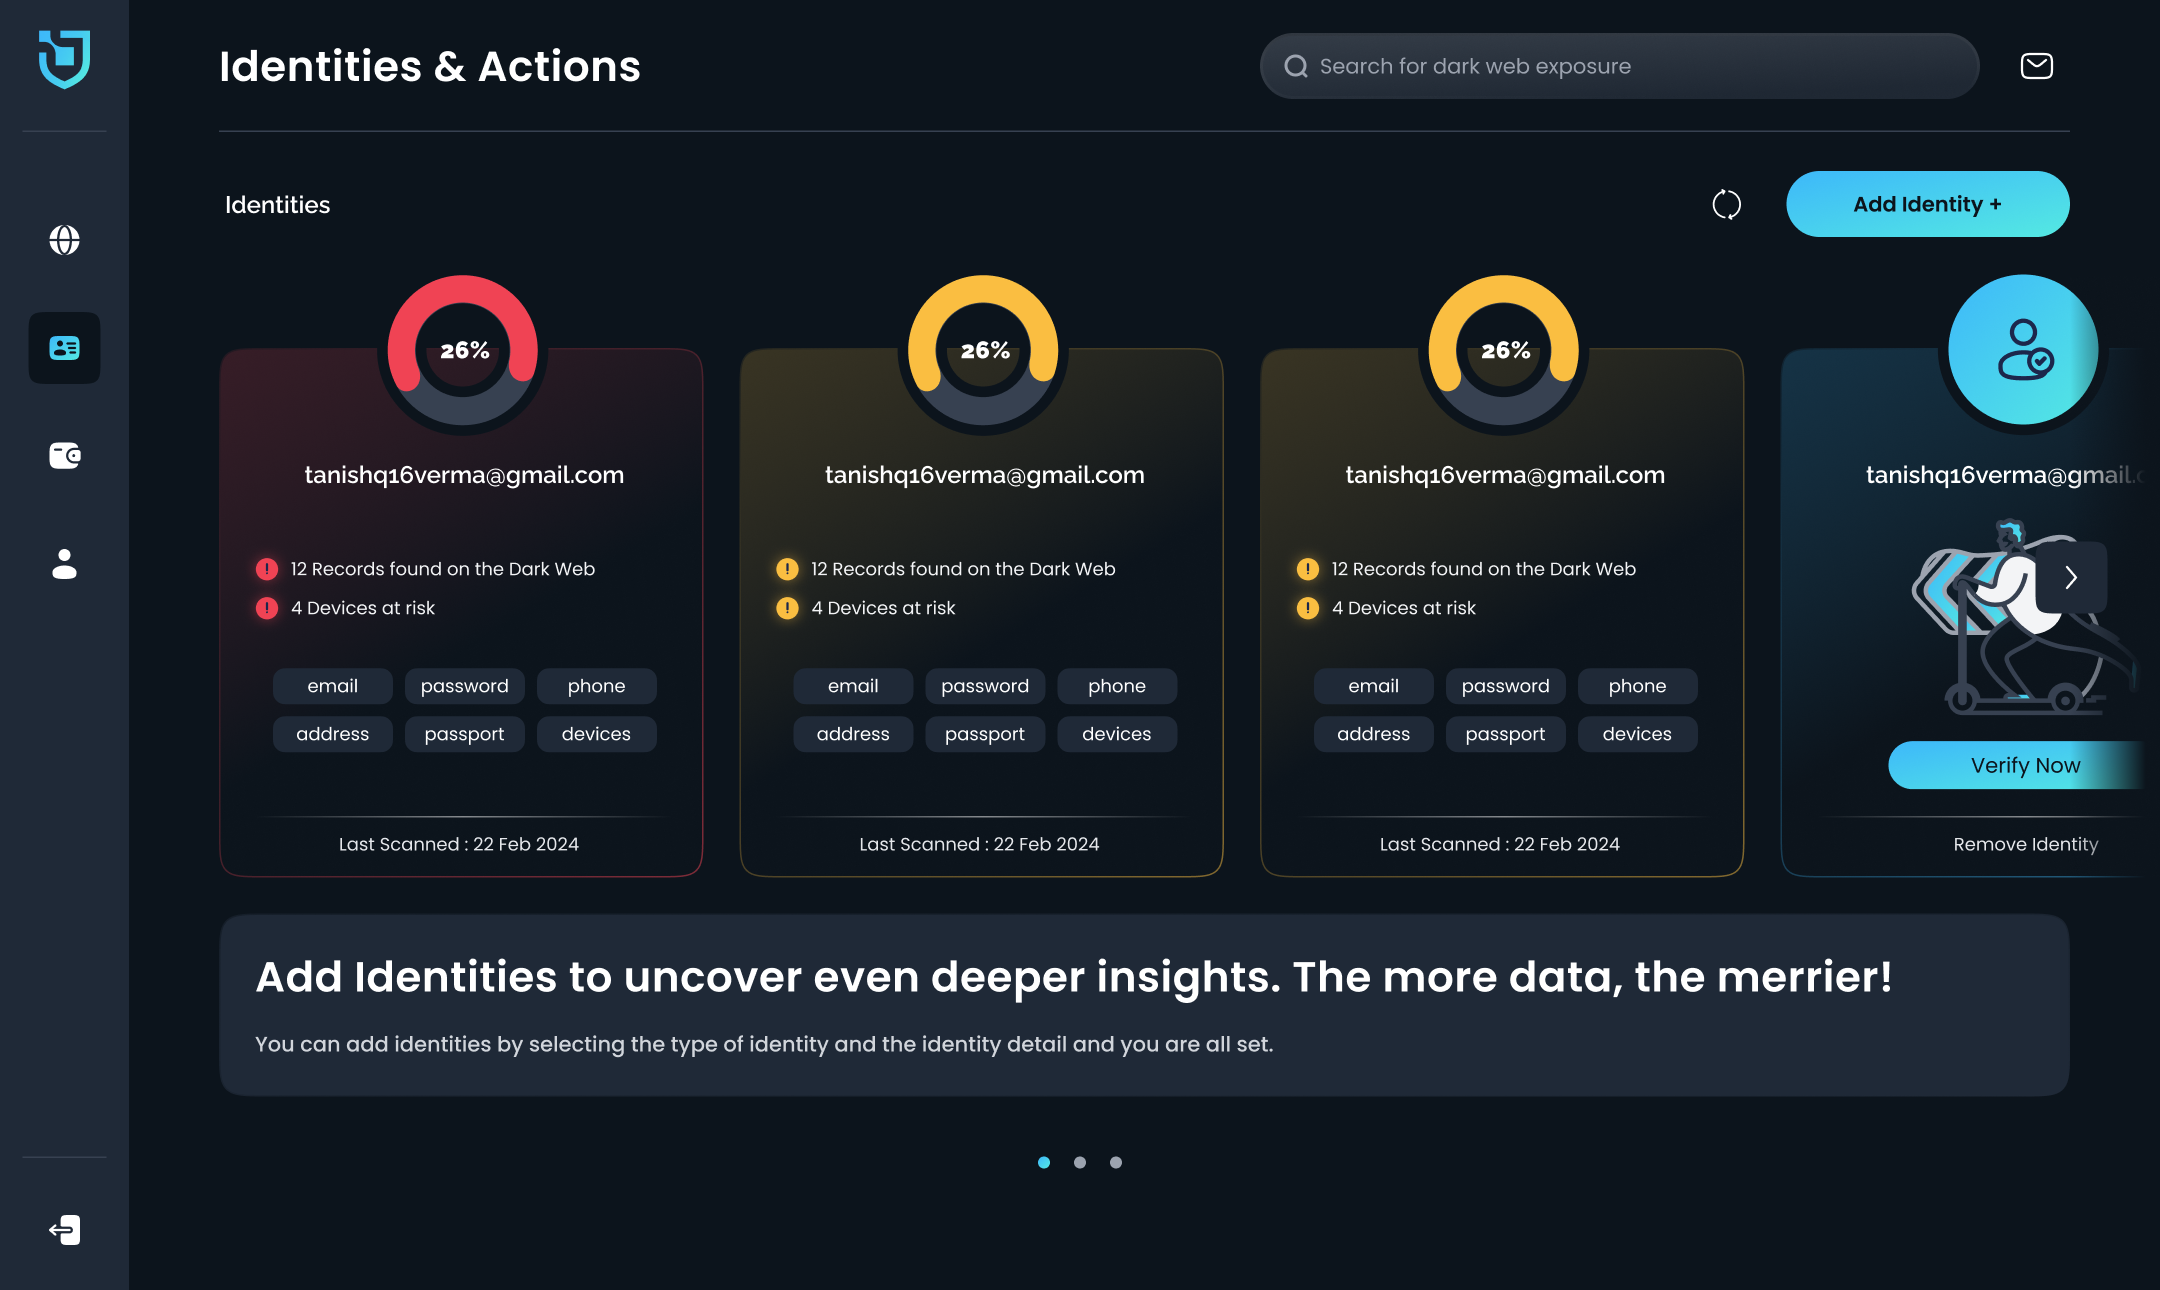Screen dimensions: 2160x1290
Task: Click password tag on second card
Action: coord(985,686)
